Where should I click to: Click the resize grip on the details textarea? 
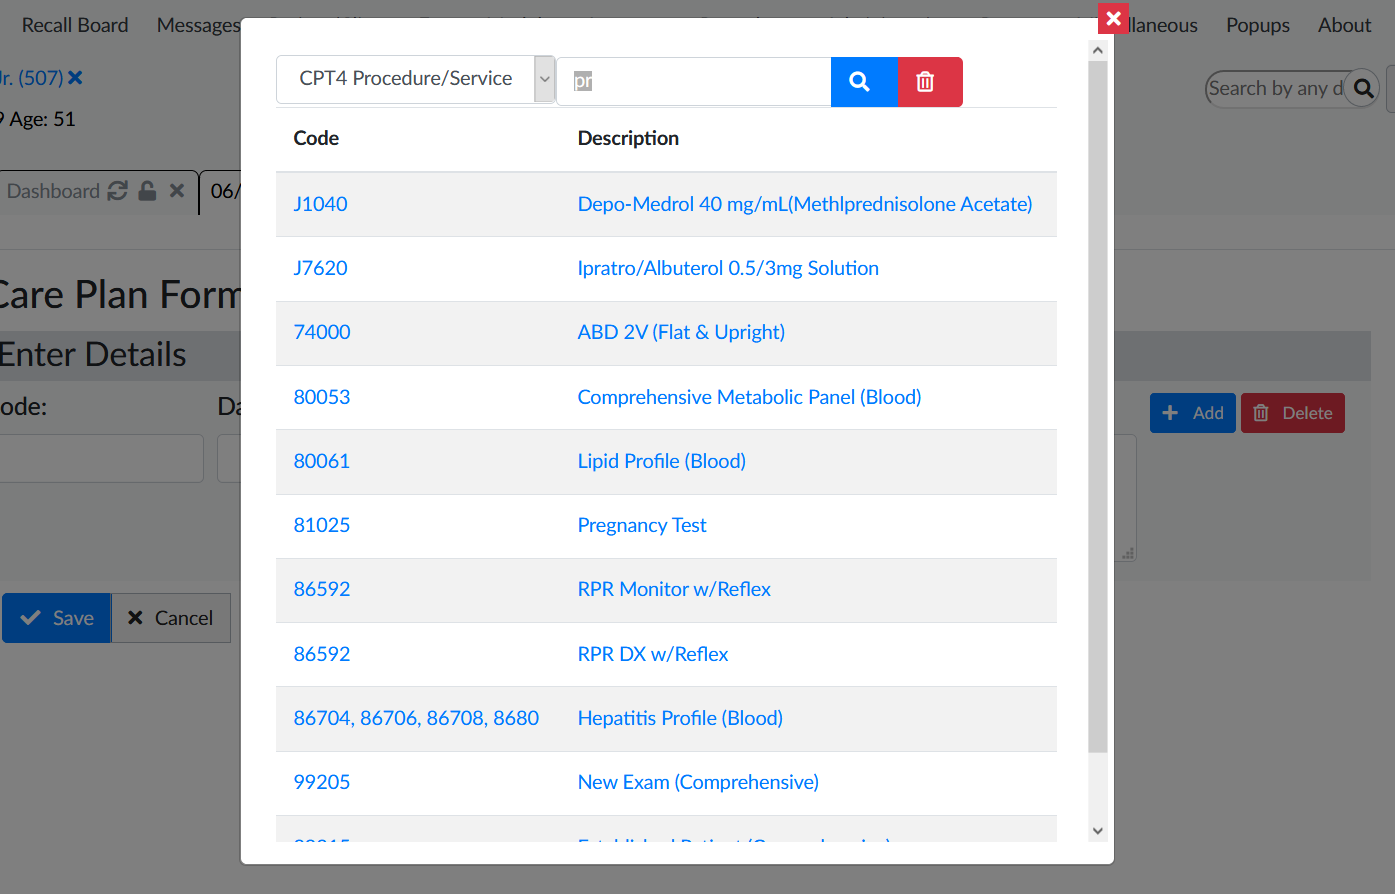1128,551
